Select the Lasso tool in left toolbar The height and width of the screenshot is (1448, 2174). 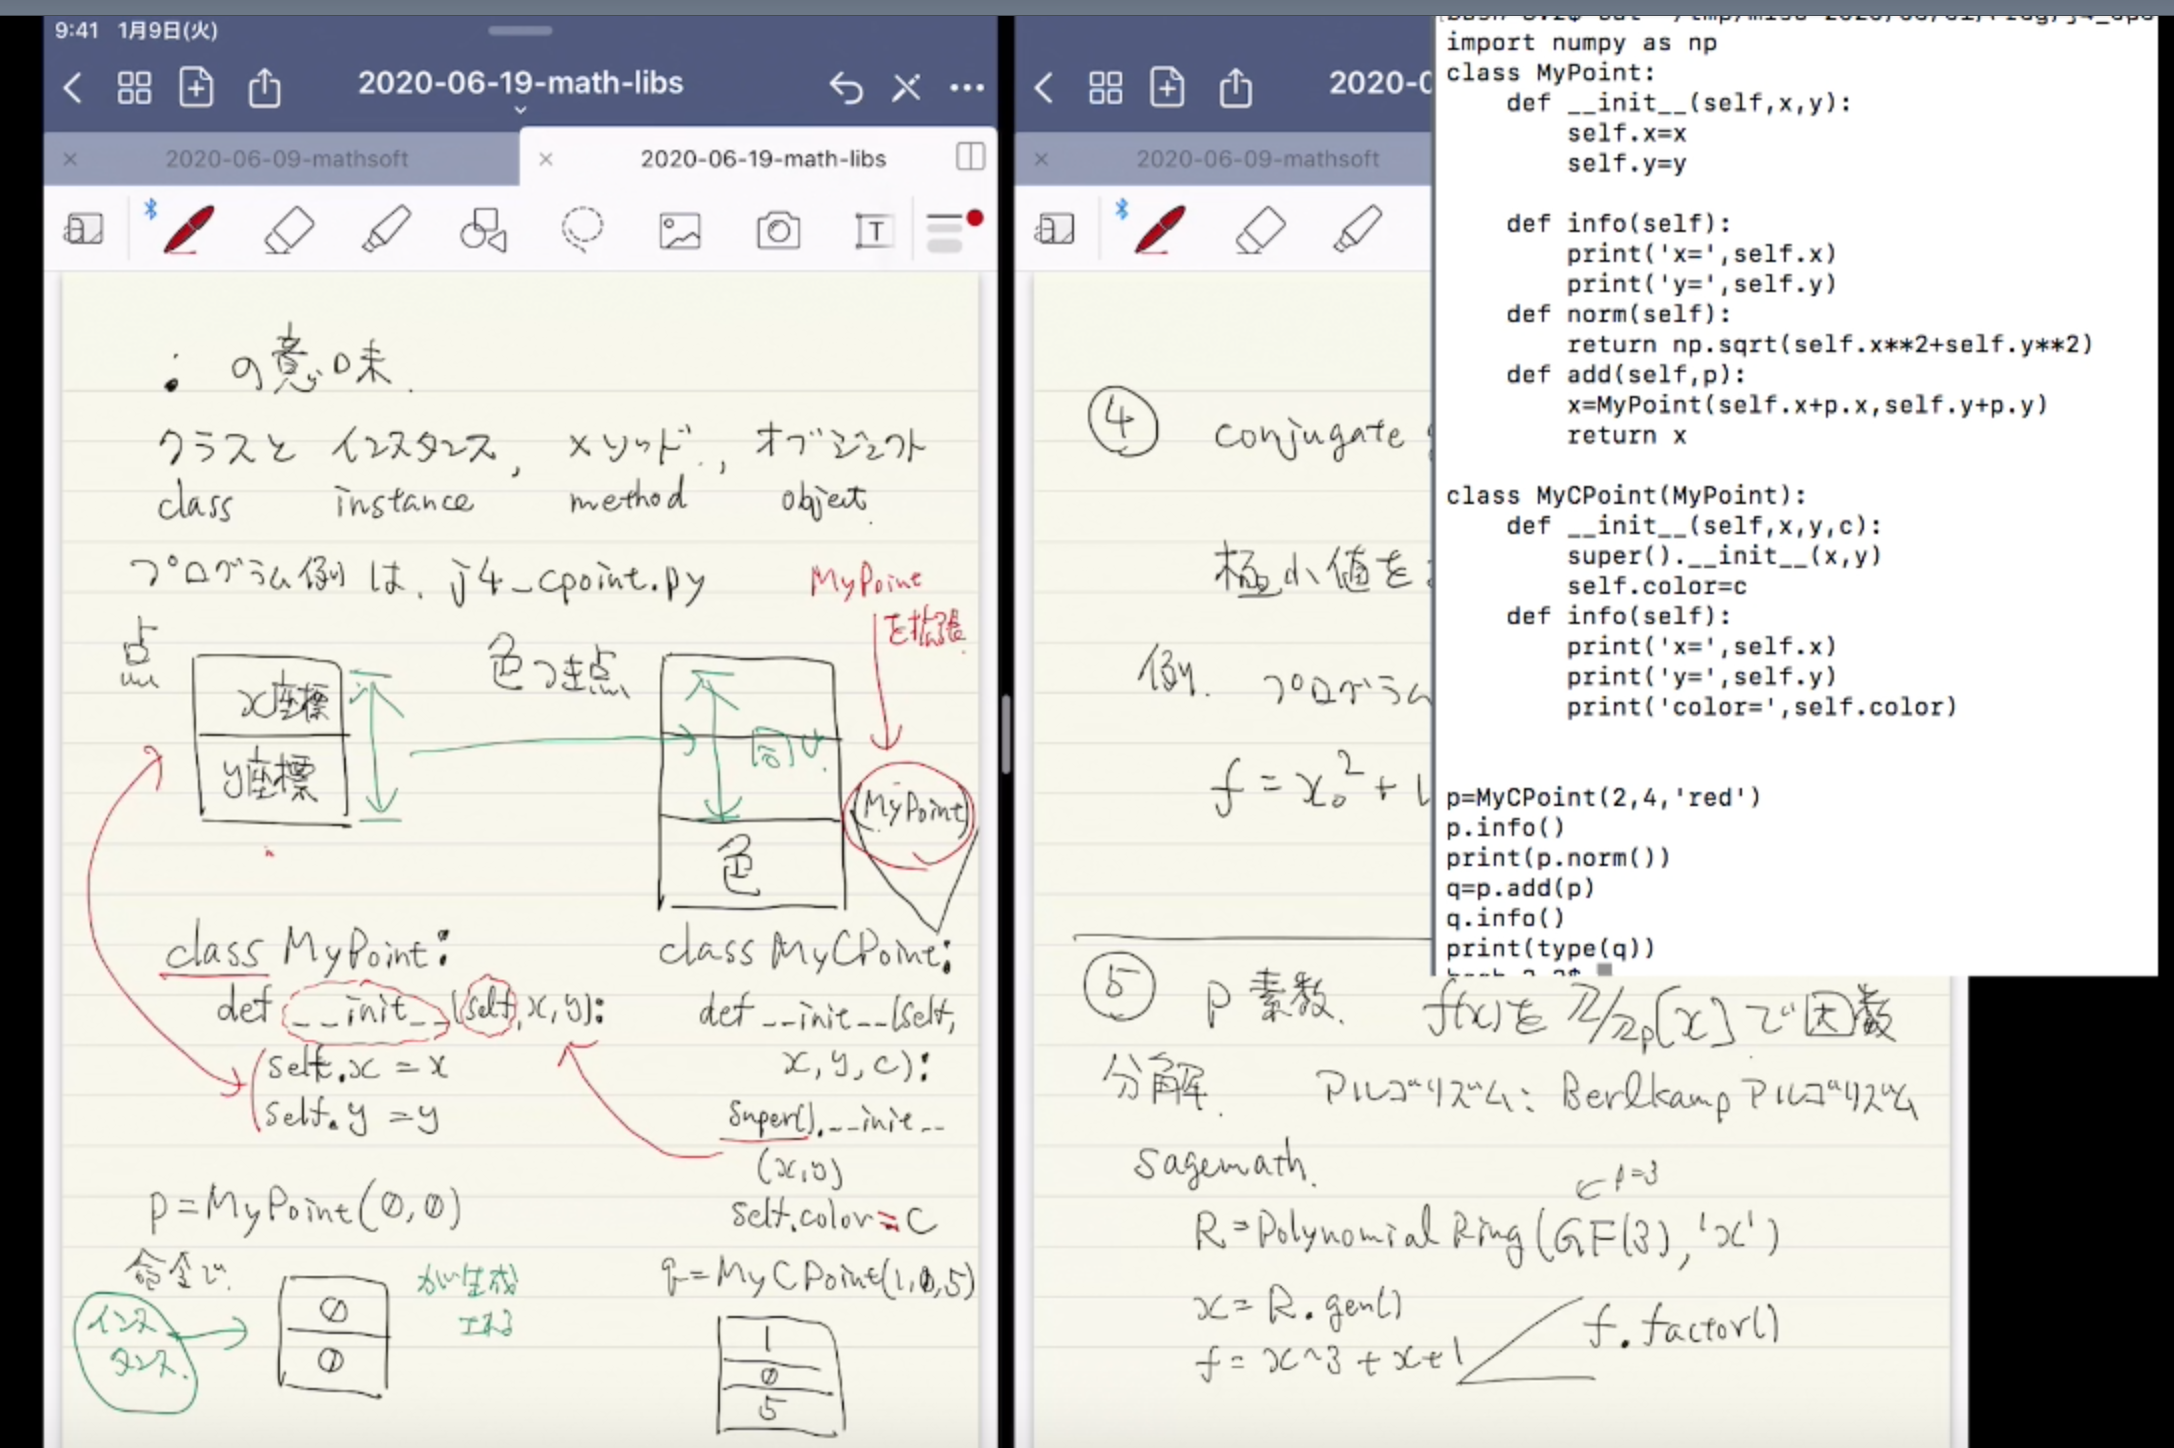[x=582, y=229]
